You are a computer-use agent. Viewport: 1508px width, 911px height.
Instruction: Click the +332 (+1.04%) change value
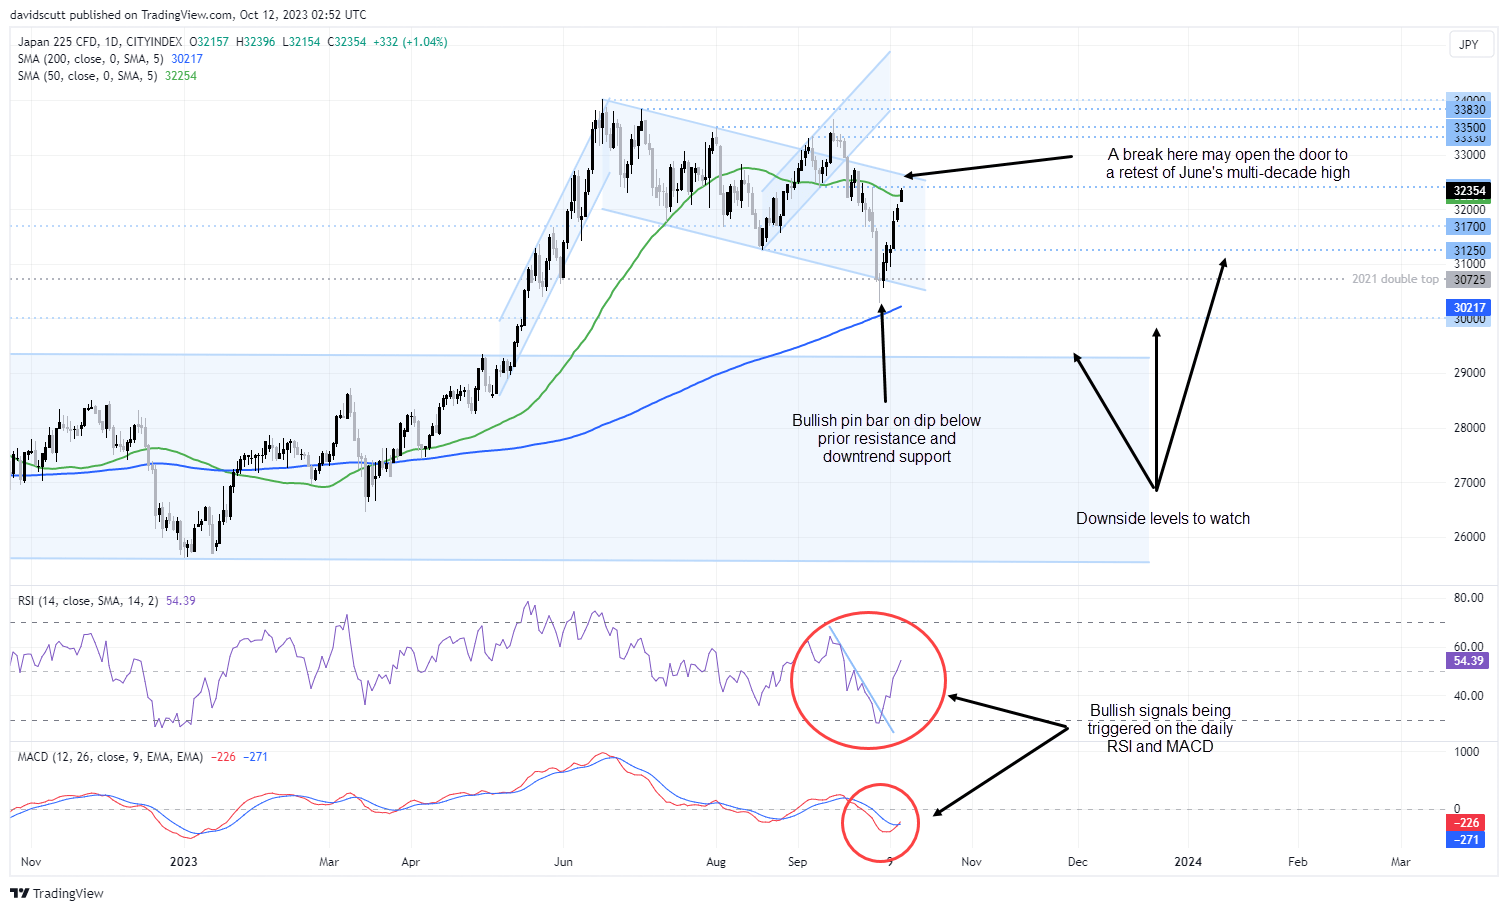pyautogui.click(x=410, y=42)
